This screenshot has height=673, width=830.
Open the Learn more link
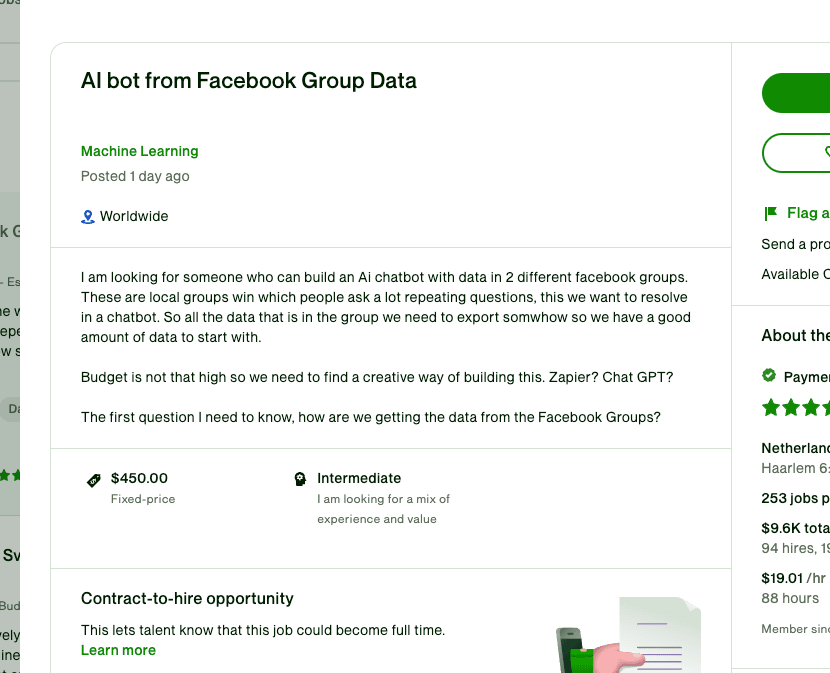point(118,650)
